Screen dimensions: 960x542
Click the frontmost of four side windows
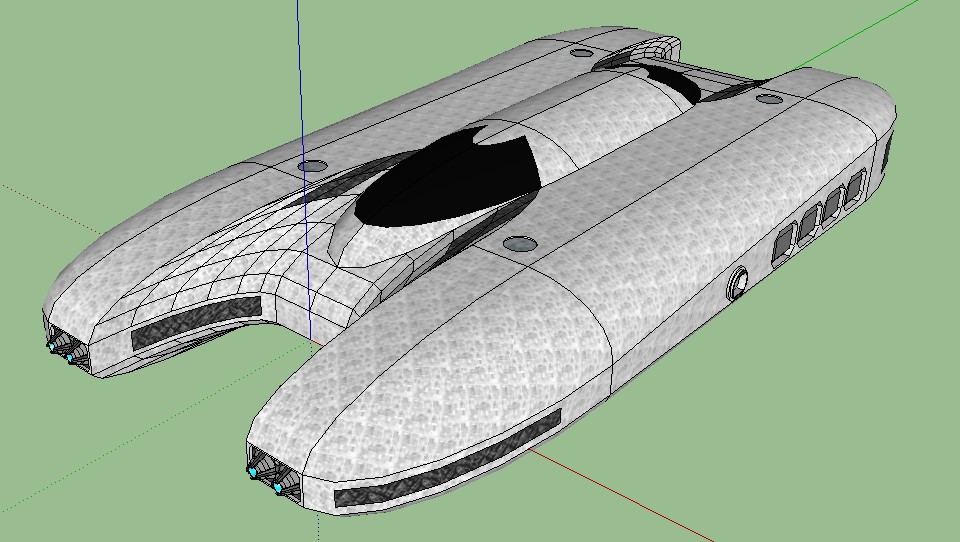[785, 241]
